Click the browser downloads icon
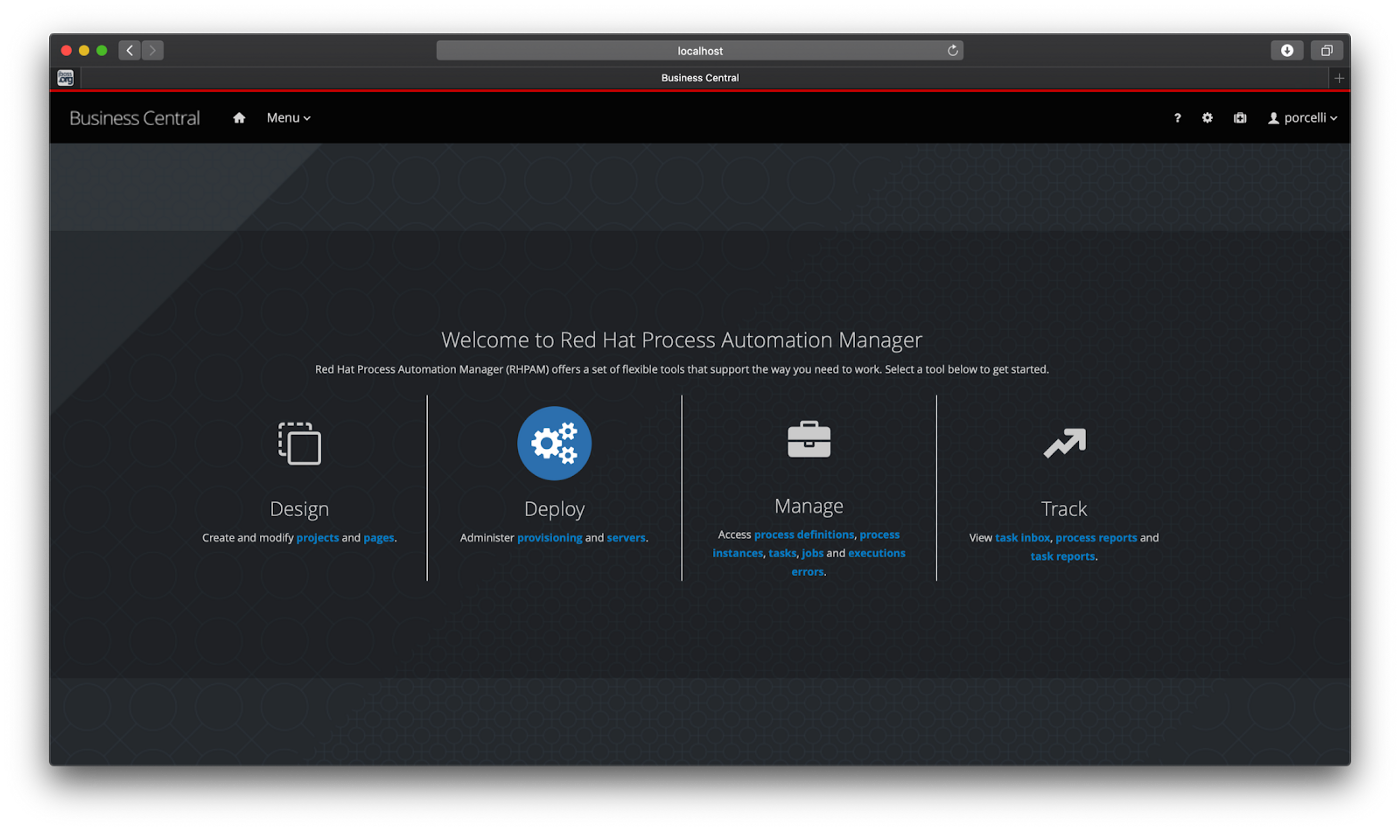This screenshot has height=831, width=1400. click(1287, 50)
